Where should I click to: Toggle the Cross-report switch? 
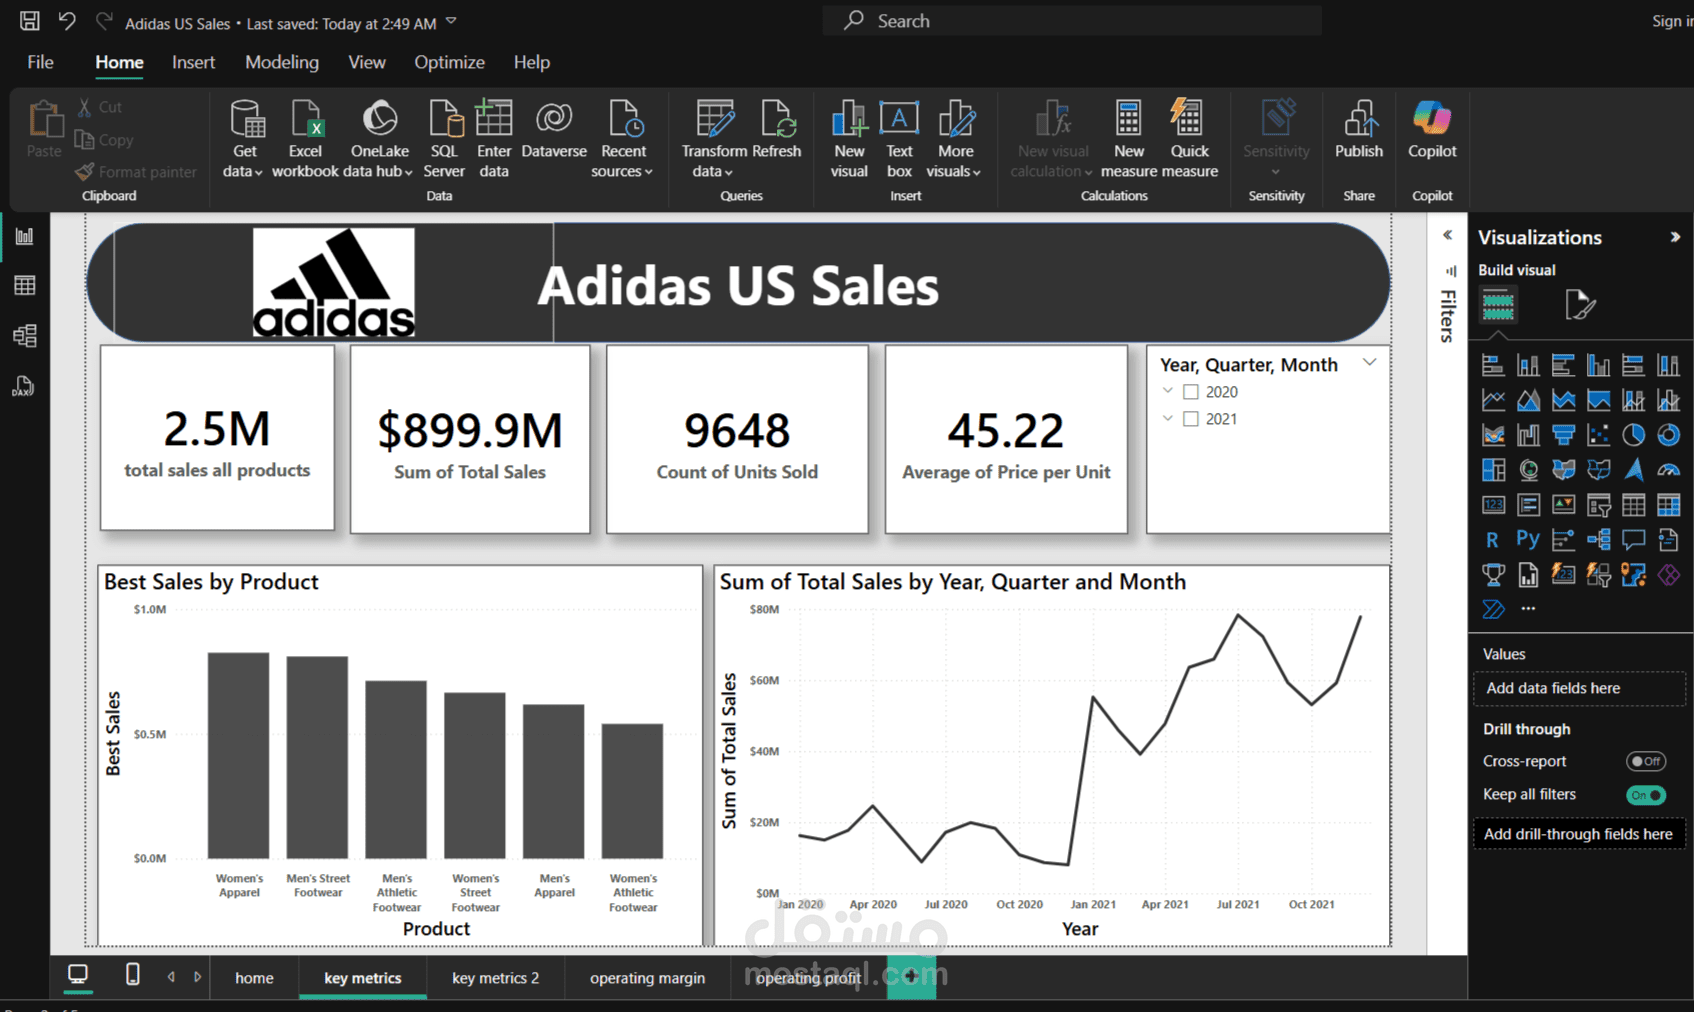1645,761
